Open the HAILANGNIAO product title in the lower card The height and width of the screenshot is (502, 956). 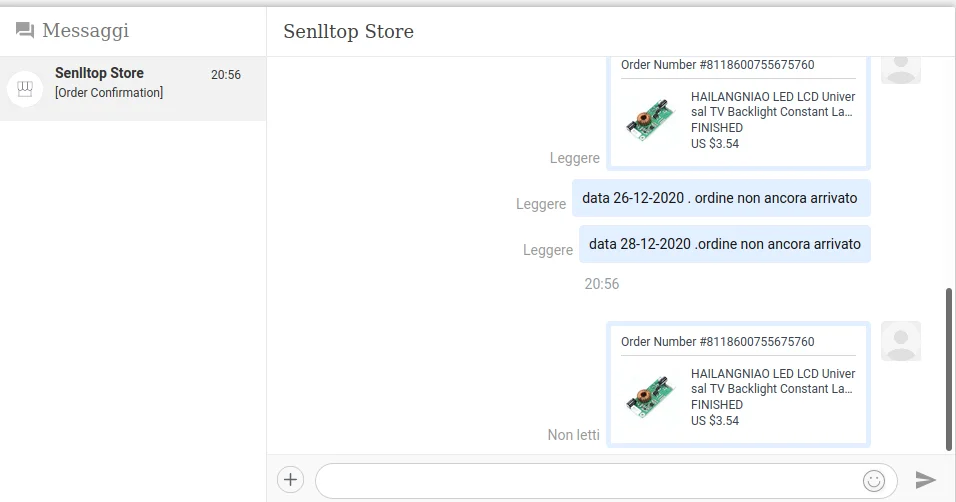tap(773, 381)
